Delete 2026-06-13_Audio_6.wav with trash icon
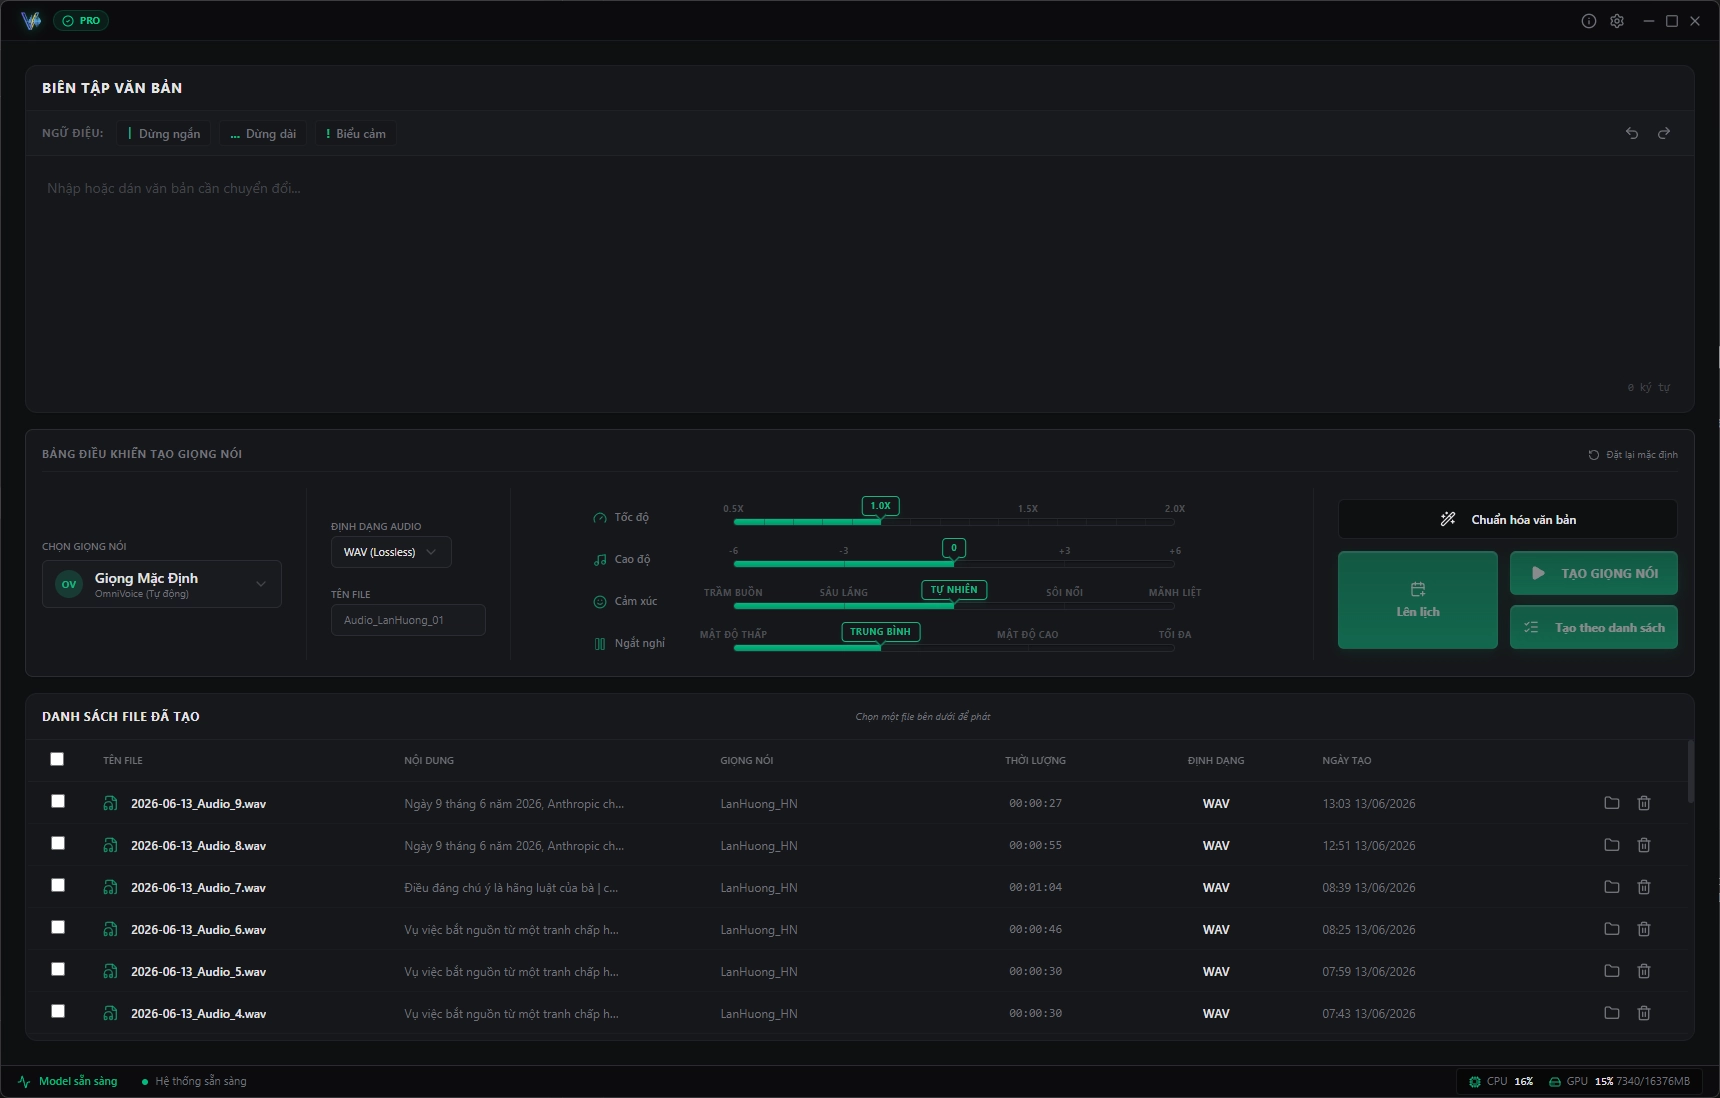This screenshot has height=1098, width=1720. [1644, 929]
